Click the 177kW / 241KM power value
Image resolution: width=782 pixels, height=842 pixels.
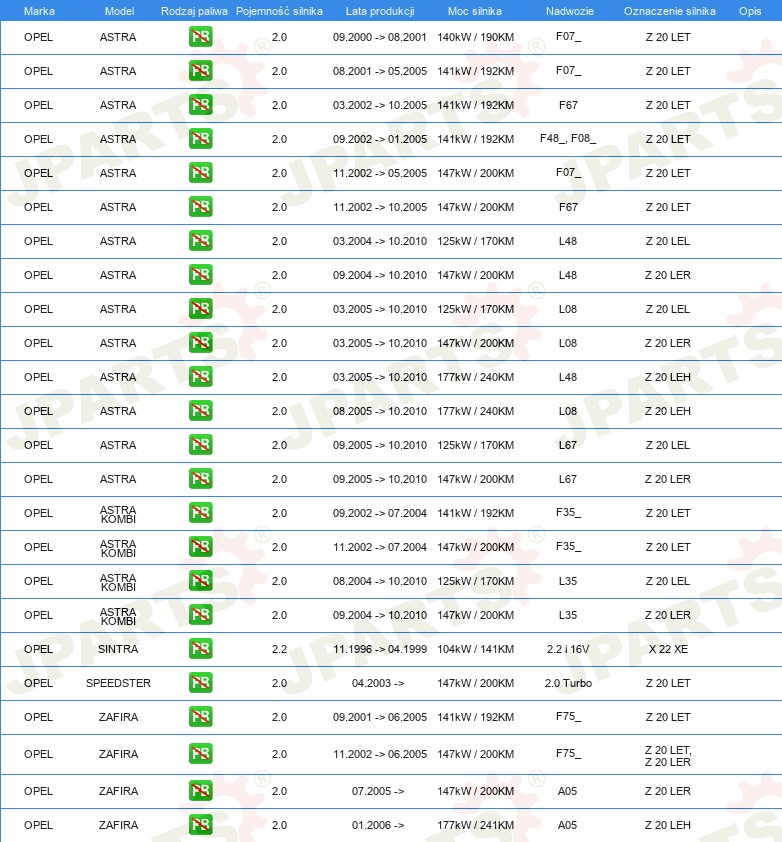pyautogui.click(x=475, y=825)
